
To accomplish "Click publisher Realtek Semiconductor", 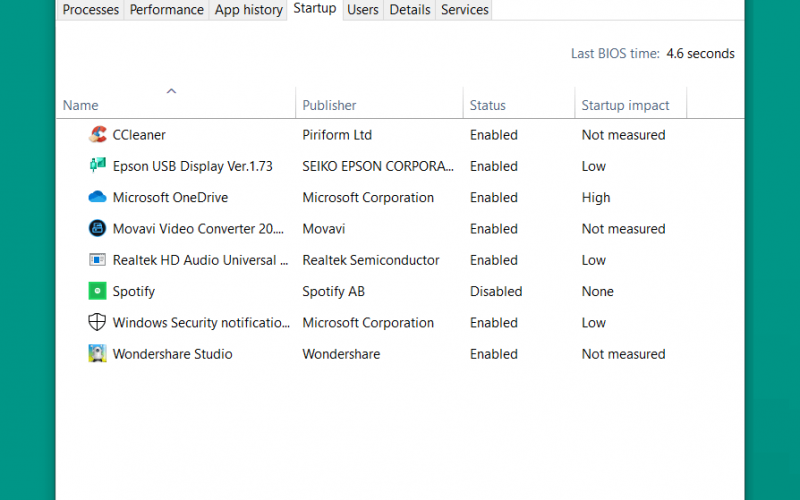I will click(x=370, y=260).
